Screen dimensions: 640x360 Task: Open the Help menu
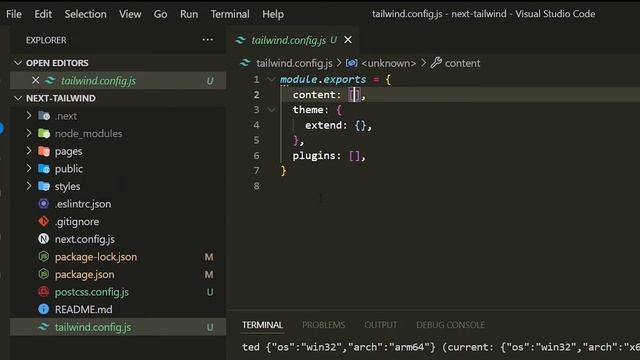(273, 14)
